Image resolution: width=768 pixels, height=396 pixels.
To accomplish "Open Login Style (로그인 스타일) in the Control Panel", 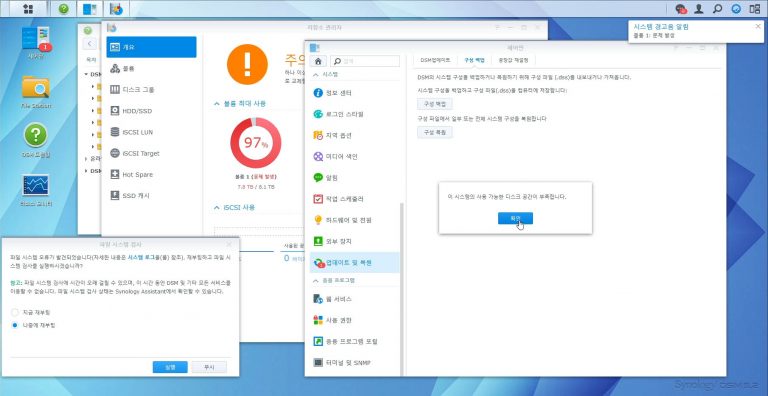I will click(x=355, y=114).
